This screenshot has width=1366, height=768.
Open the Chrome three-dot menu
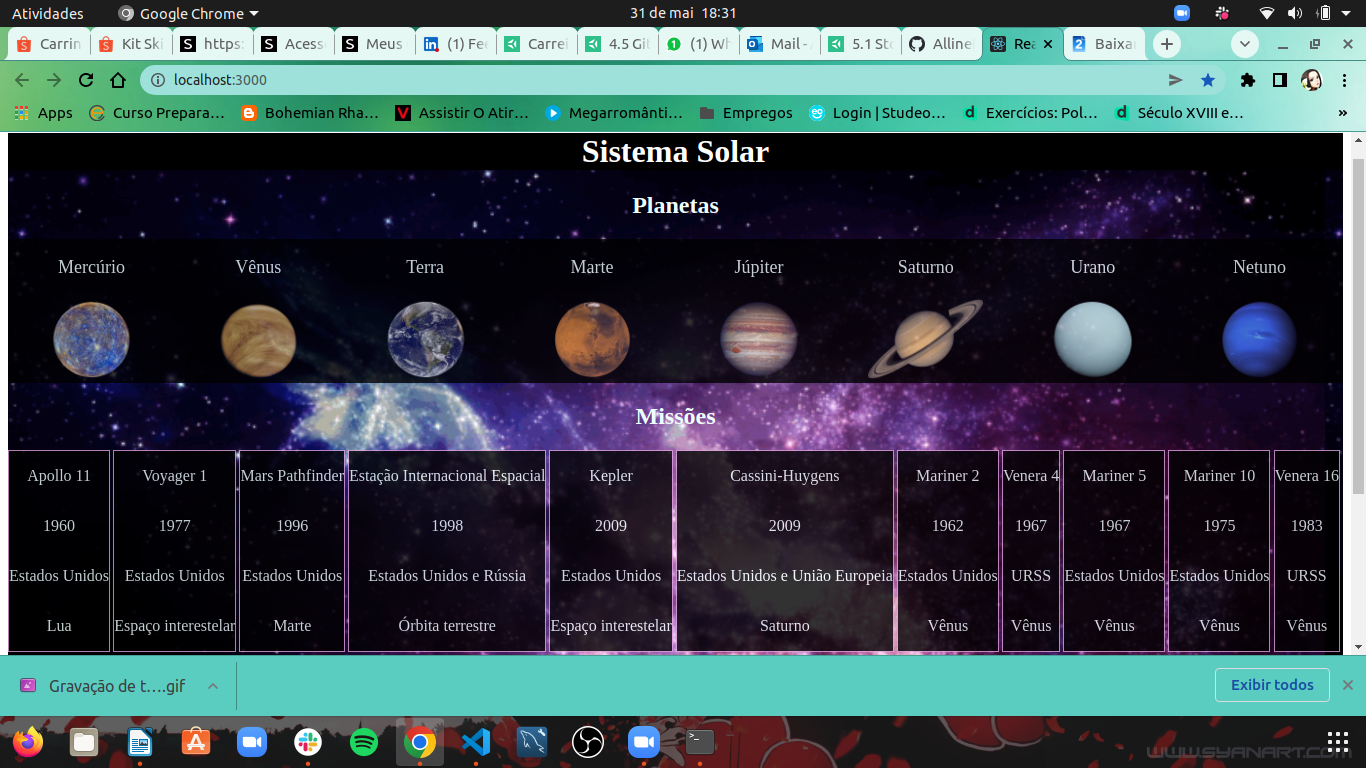tap(1345, 79)
